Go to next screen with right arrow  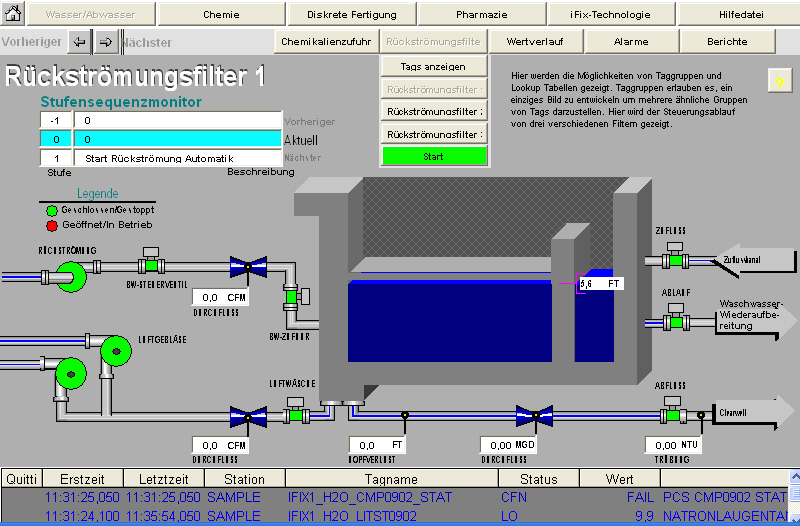105,42
